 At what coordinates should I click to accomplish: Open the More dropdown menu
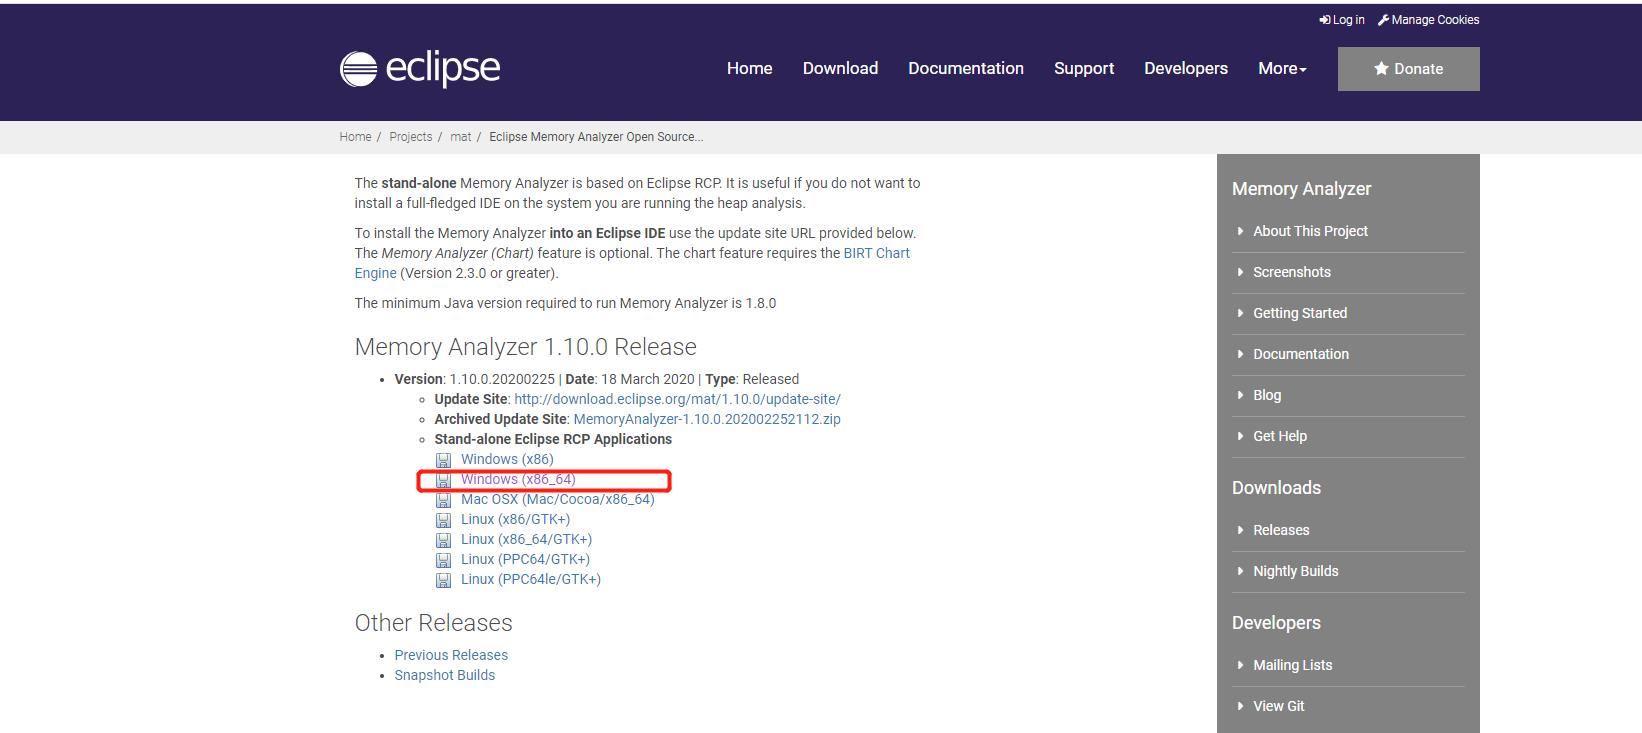tap(1282, 68)
